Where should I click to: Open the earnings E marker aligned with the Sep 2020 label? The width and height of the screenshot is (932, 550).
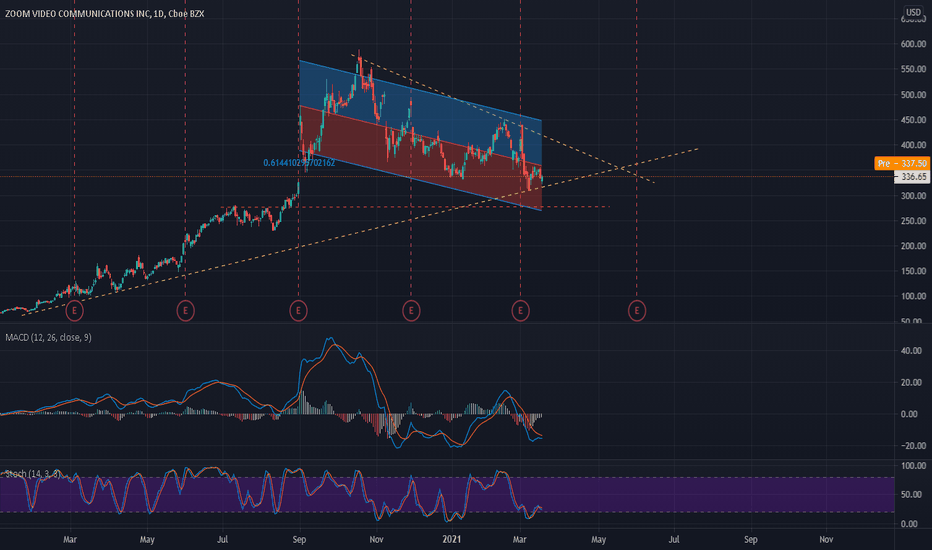coord(298,310)
